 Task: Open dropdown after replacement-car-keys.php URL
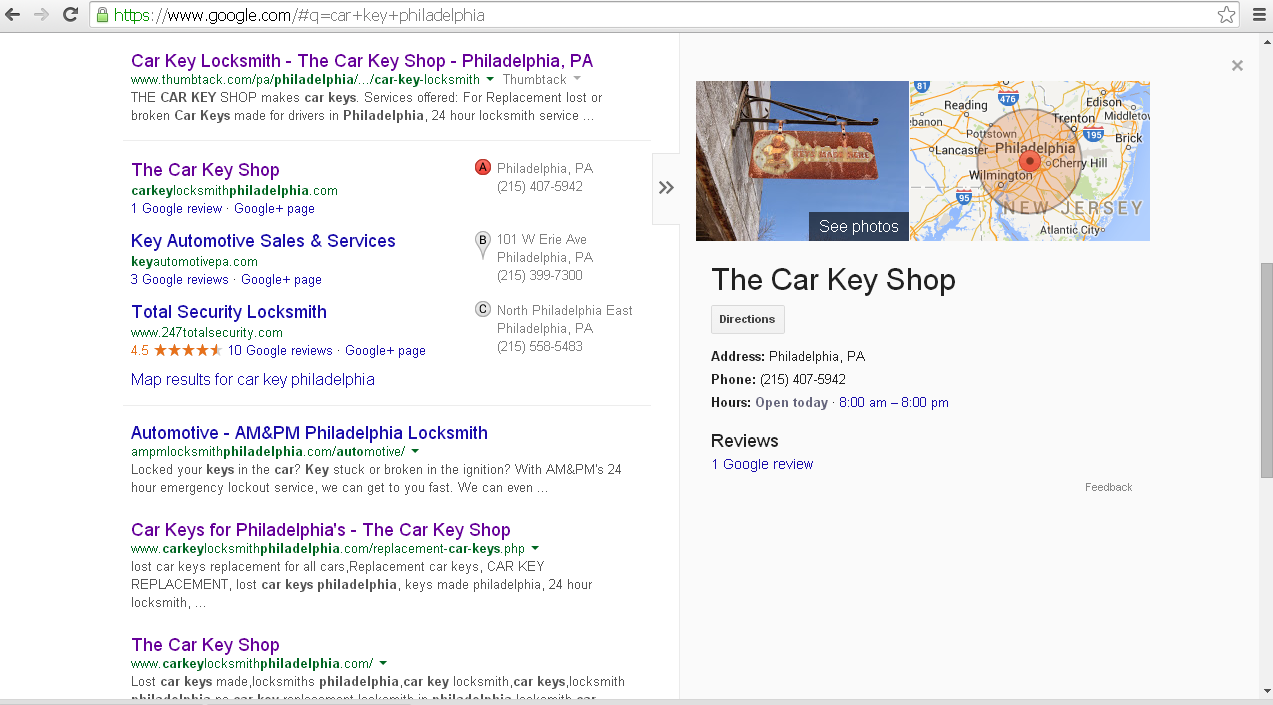[x=535, y=549]
